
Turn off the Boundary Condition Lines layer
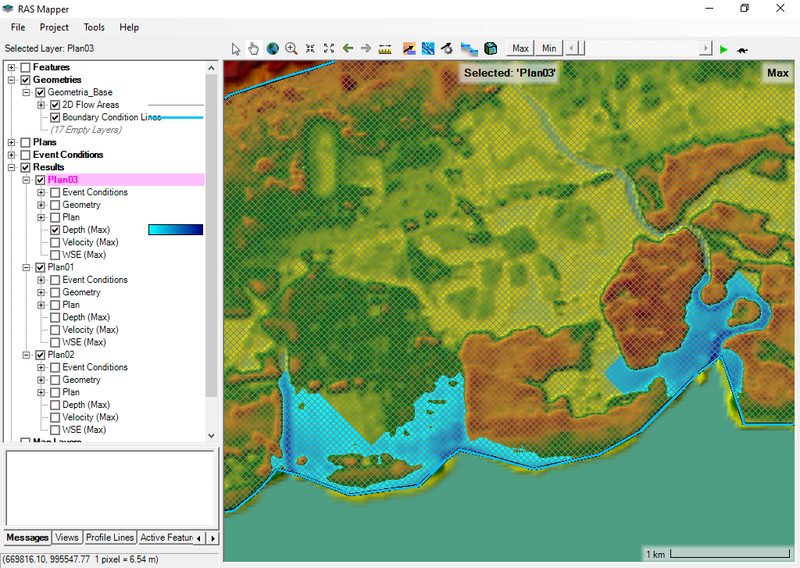[55, 117]
